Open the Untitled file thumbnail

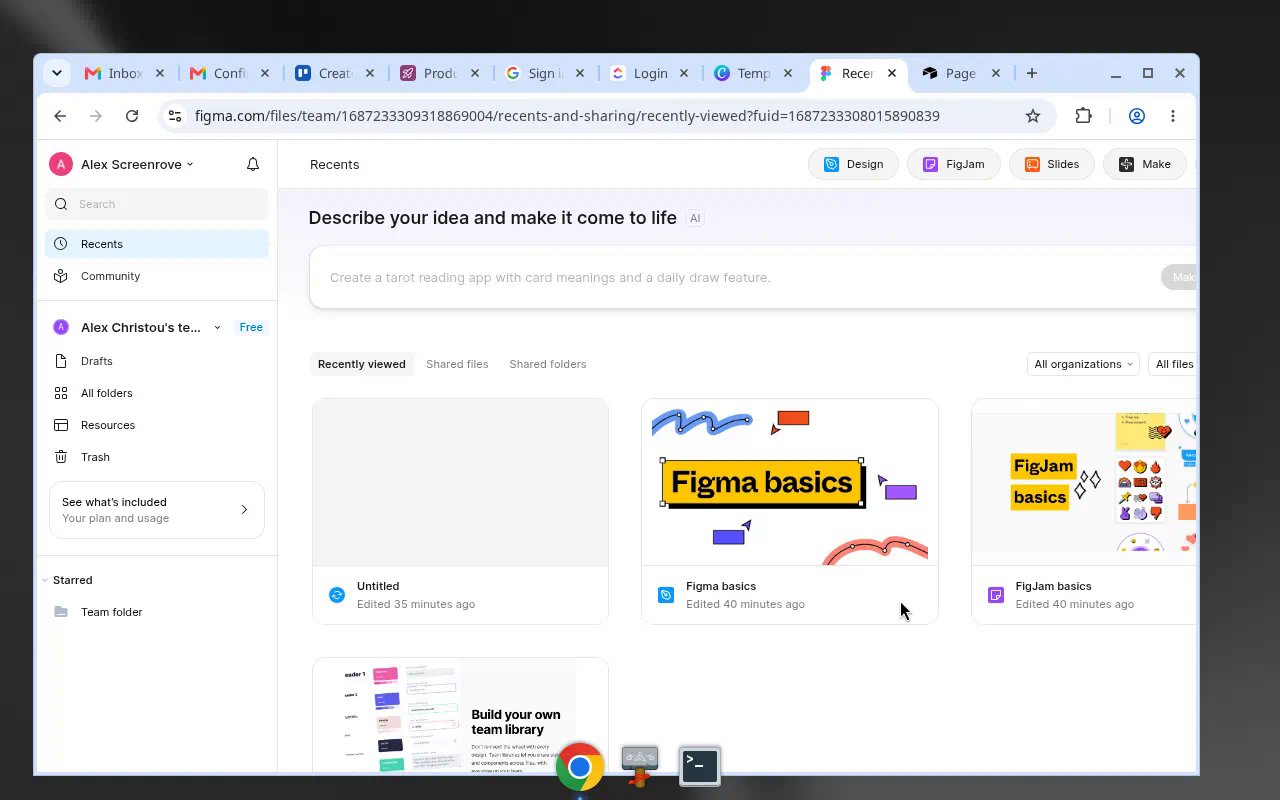click(460, 482)
